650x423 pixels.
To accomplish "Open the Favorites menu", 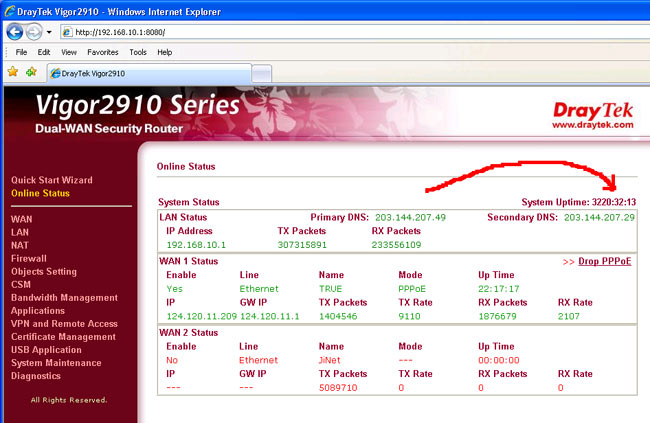I will point(103,52).
